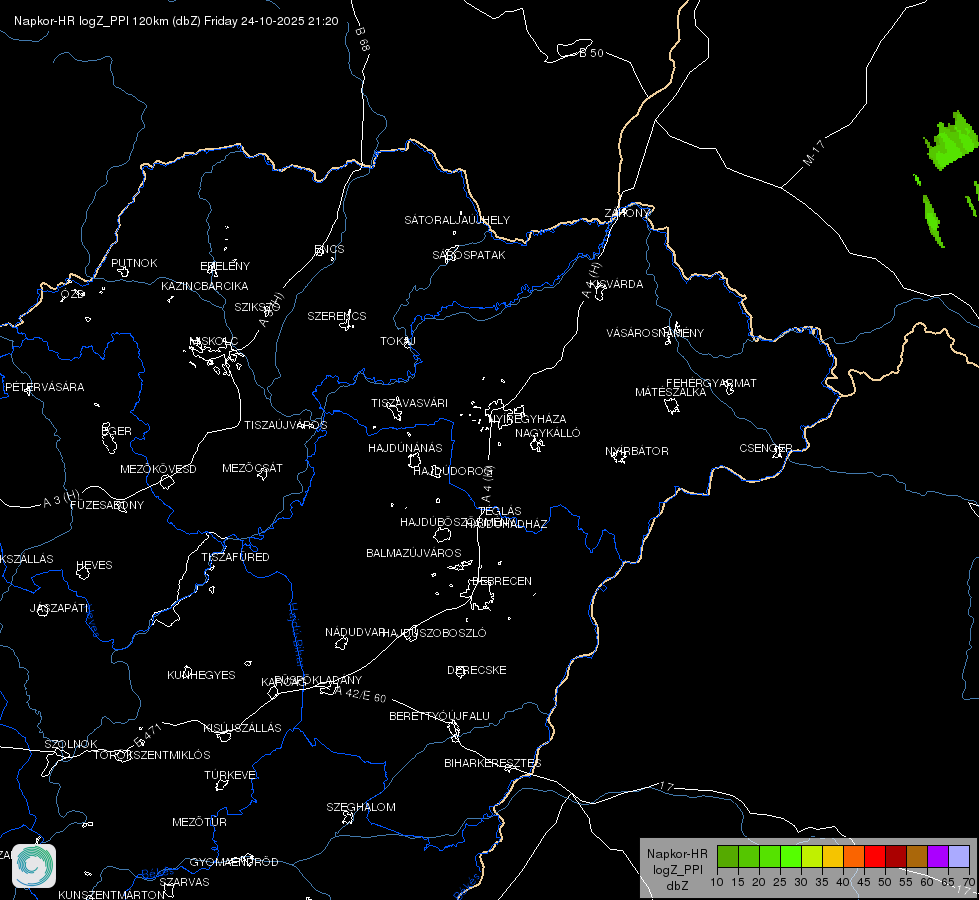Click the MATESZALKA label
Screen dimensions: 979x900
click(x=671, y=392)
